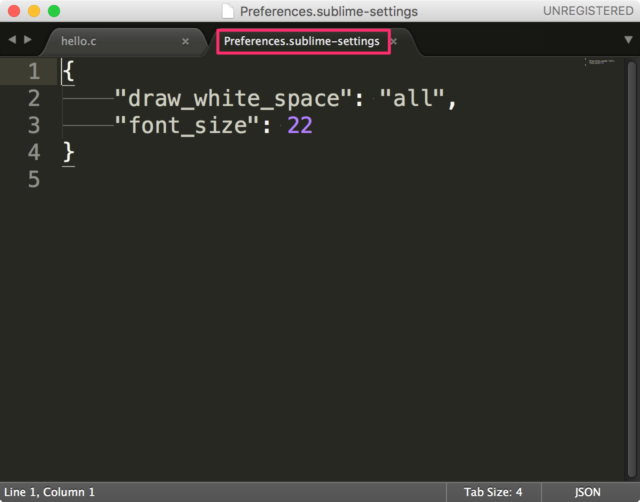Go to next tab with right arrow
Viewport: 640px width, 502px height.
[x=28, y=40]
